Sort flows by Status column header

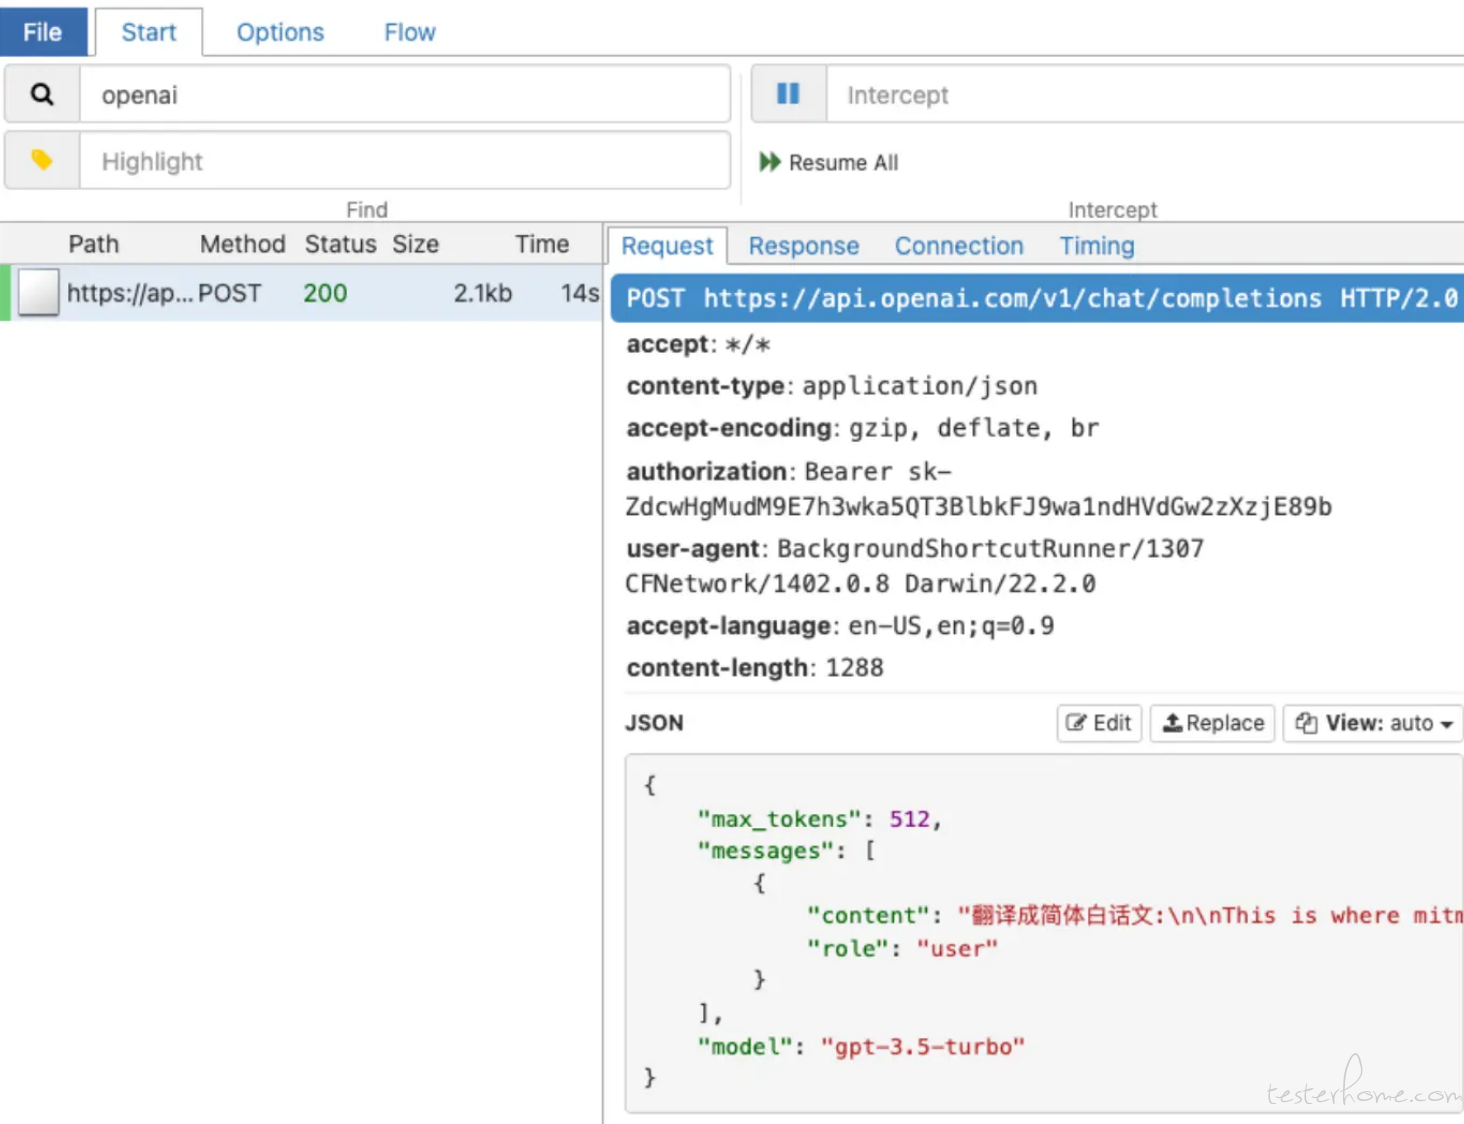point(340,244)
